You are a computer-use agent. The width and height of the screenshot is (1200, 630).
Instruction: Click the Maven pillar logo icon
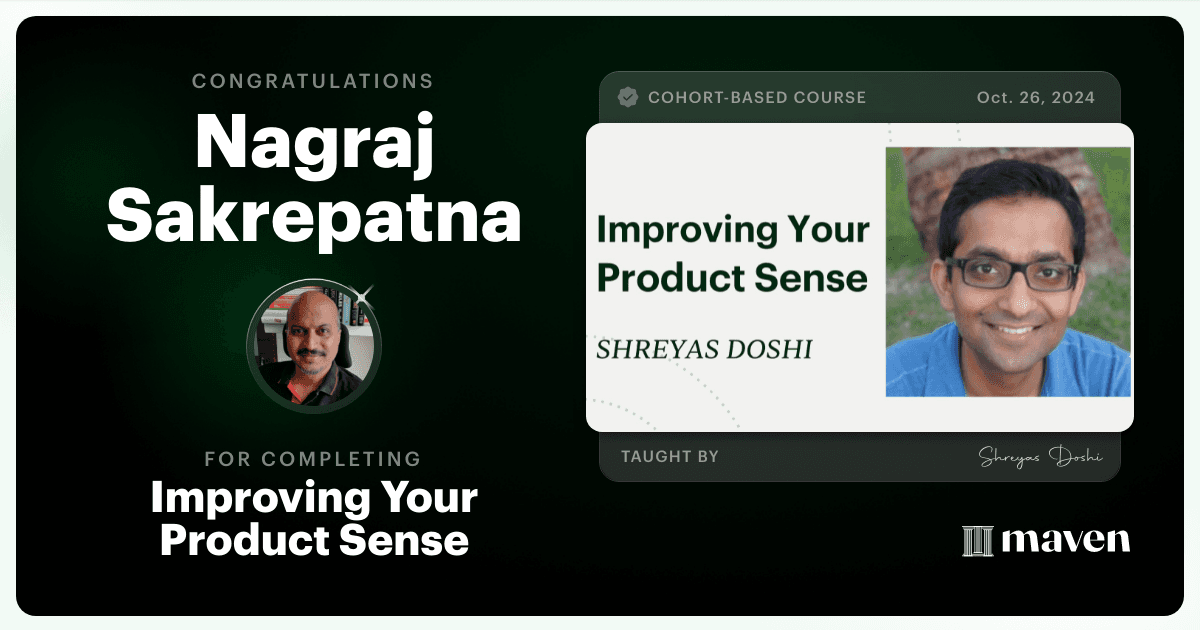pyautogui.click(x=976, y=541)
